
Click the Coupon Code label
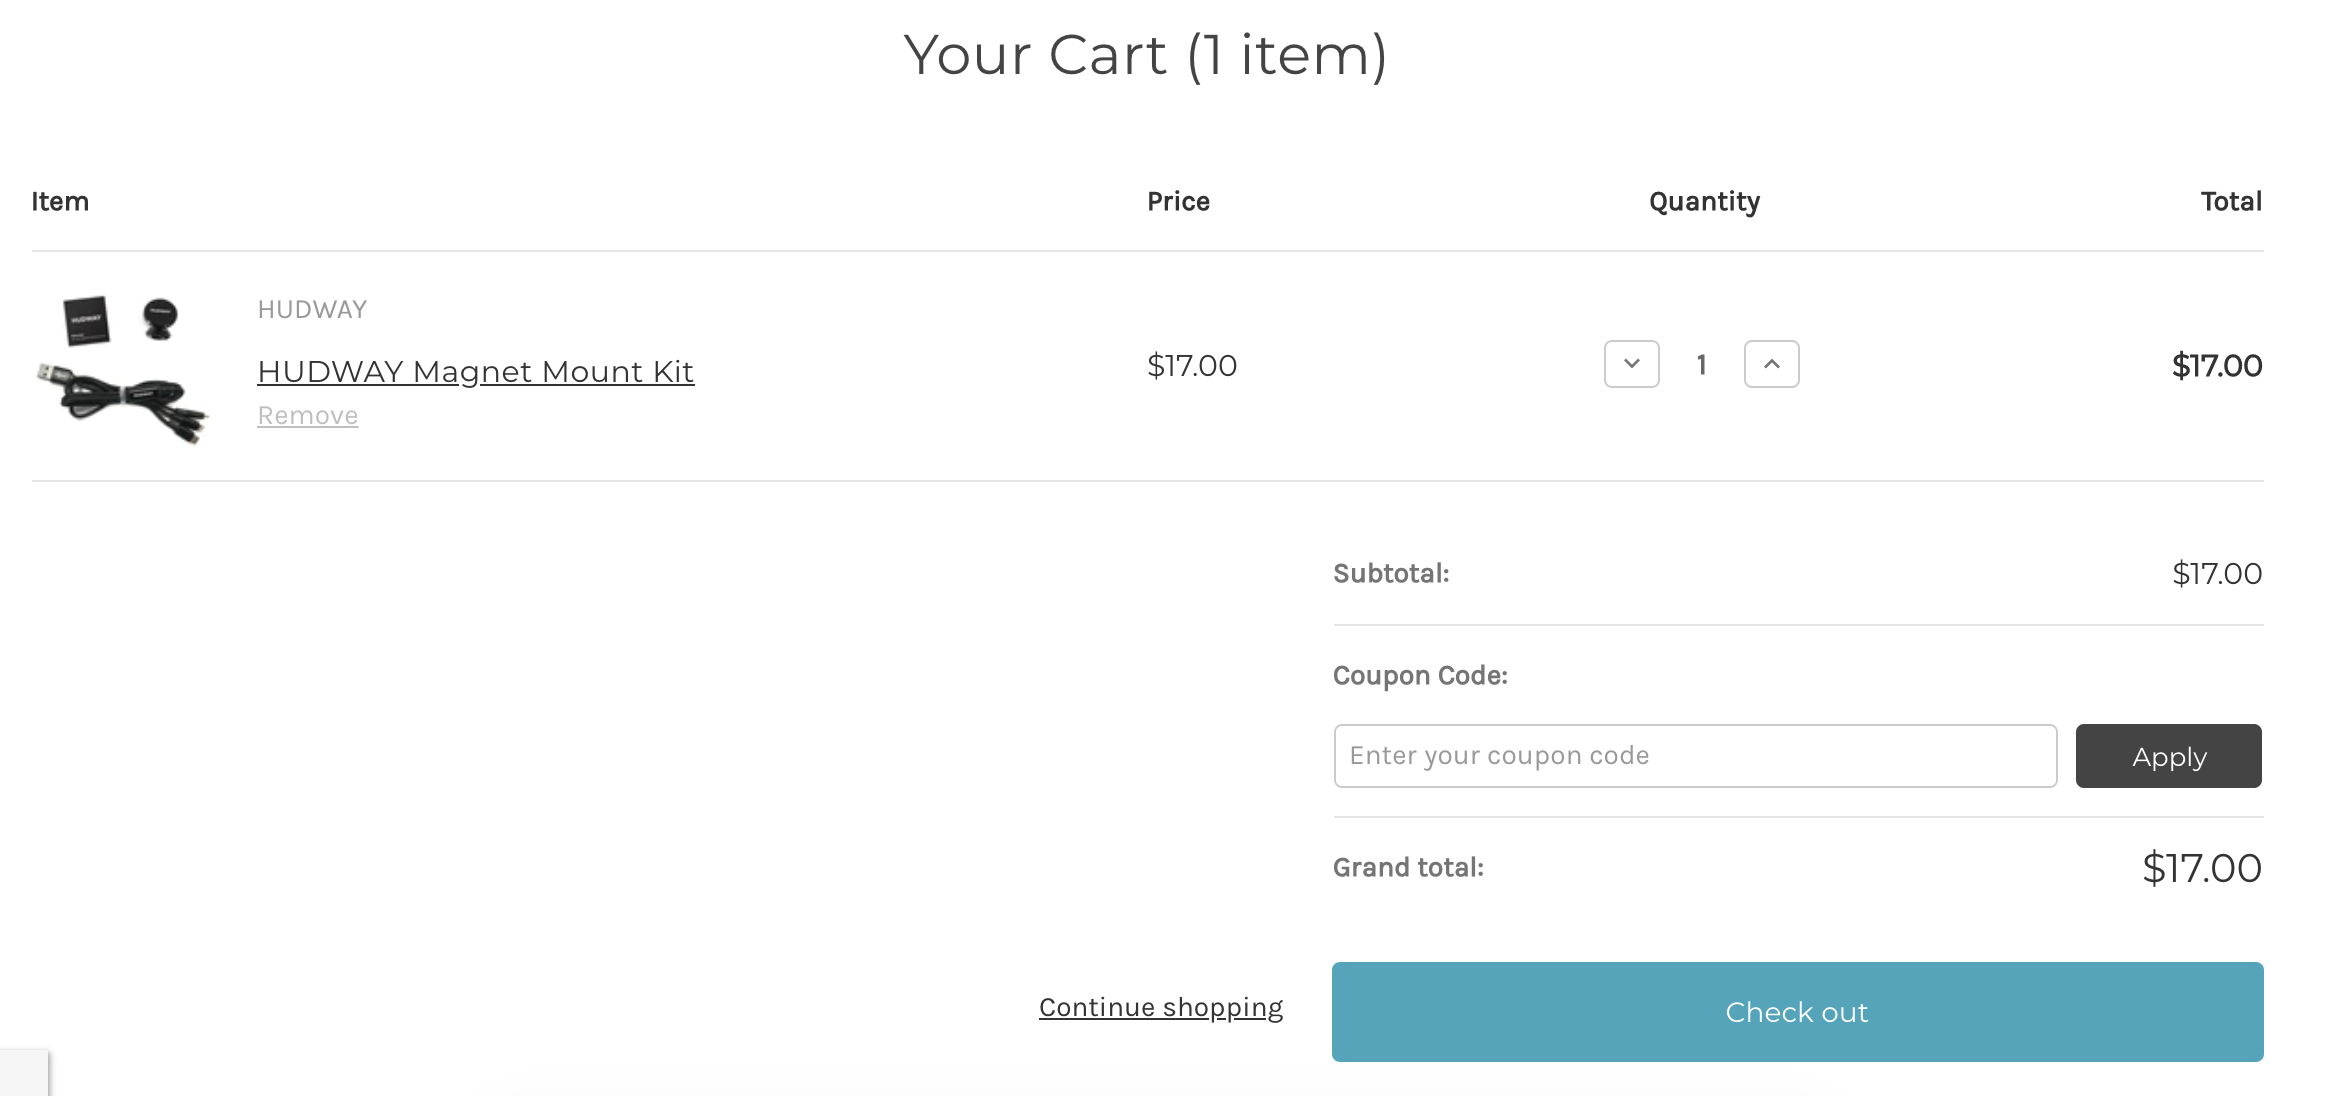click(1420, 676)
